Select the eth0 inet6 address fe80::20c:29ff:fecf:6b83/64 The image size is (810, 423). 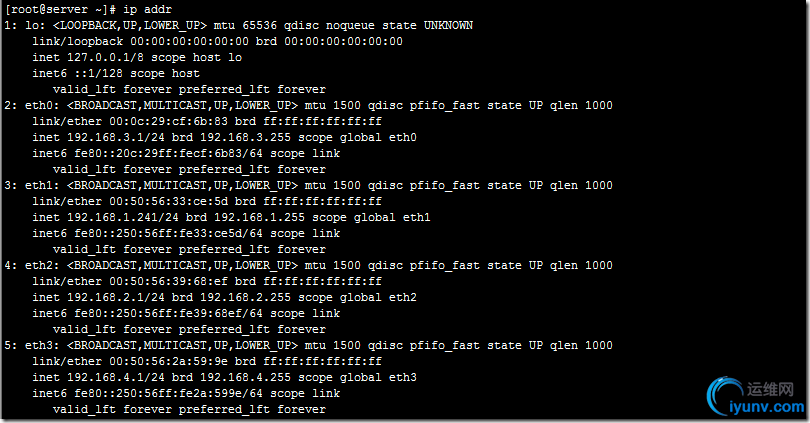[x=168, y=153]
